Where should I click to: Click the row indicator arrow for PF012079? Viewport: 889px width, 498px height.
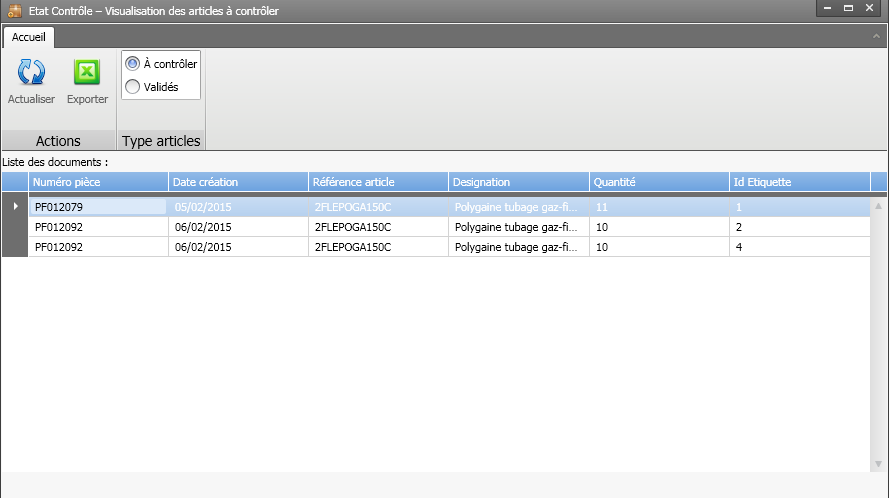[x=15, y=207]
